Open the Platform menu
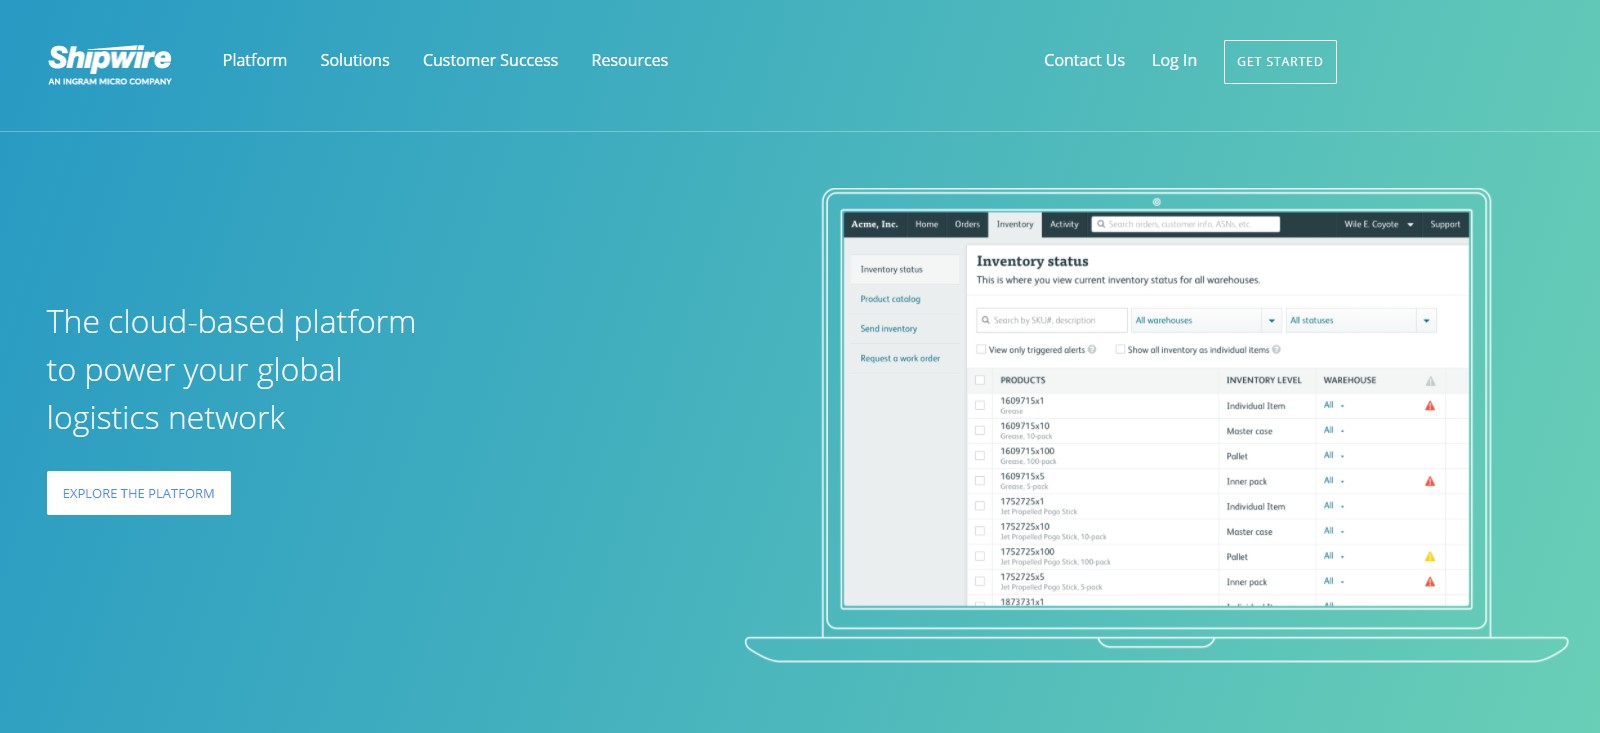 coord(255,60)
